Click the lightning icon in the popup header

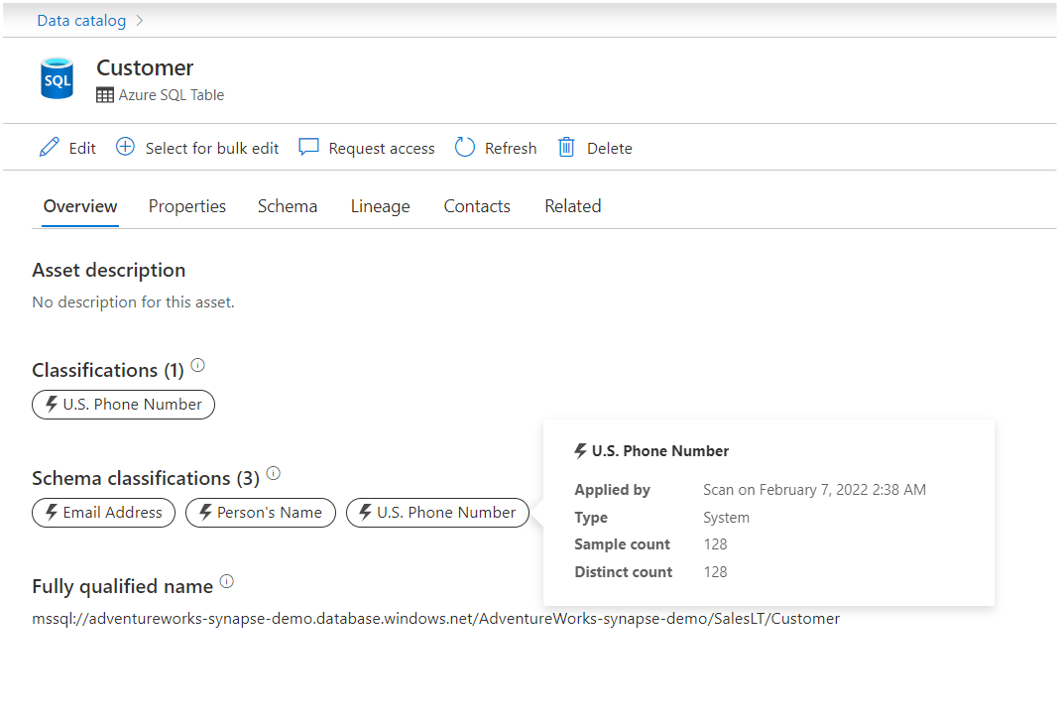click(x=580, y=451)
